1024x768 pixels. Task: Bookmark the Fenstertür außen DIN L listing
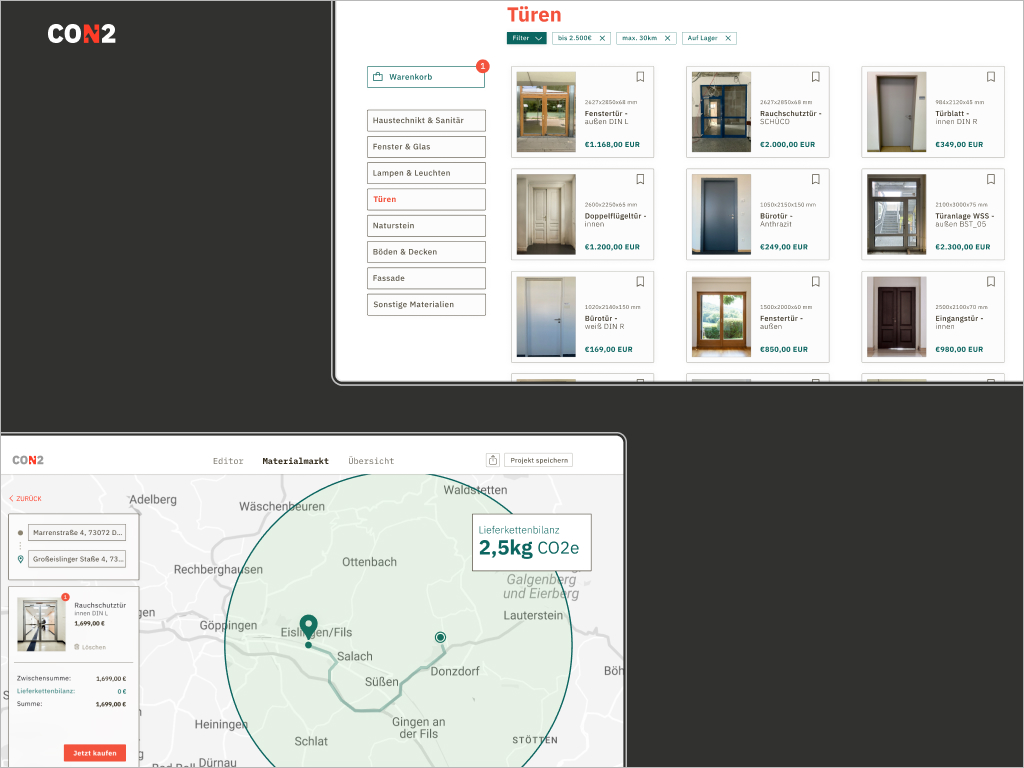[640, 77]
